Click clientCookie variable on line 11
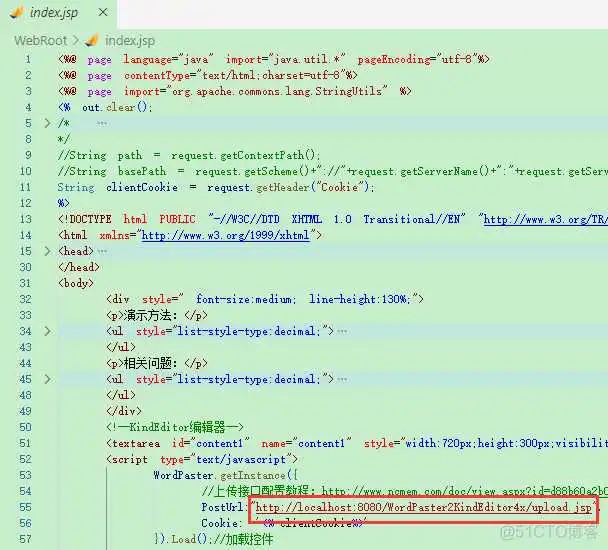The width and height of the screenshot is (608, 550). click(x=142, y=187)
